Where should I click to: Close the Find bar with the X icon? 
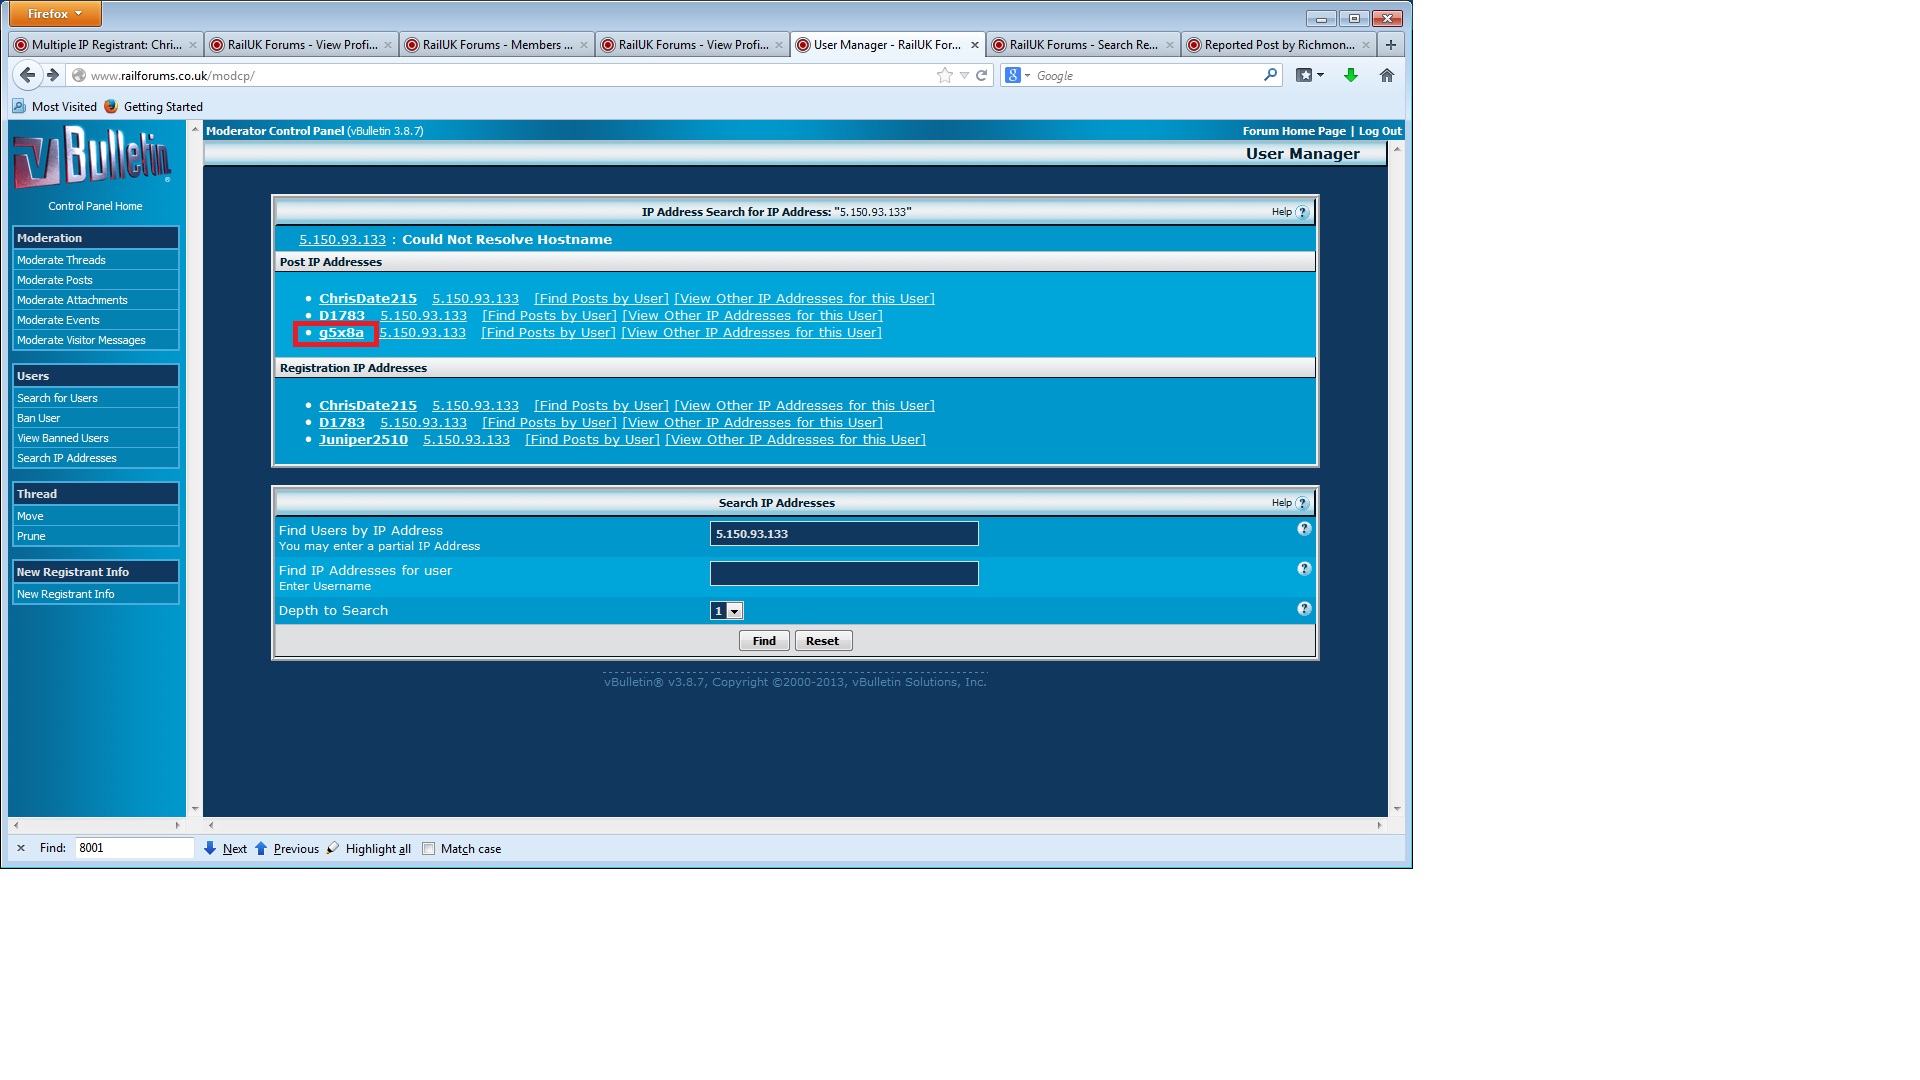(21, 848)
